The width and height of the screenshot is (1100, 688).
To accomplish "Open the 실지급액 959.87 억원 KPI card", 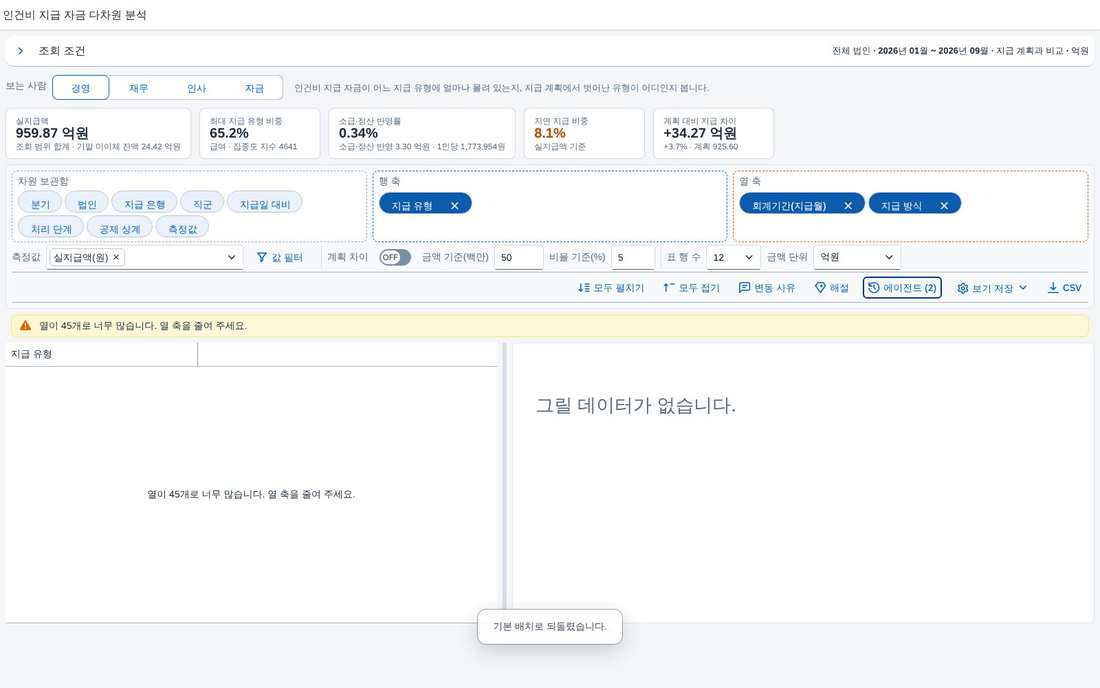I will (98, 133).
